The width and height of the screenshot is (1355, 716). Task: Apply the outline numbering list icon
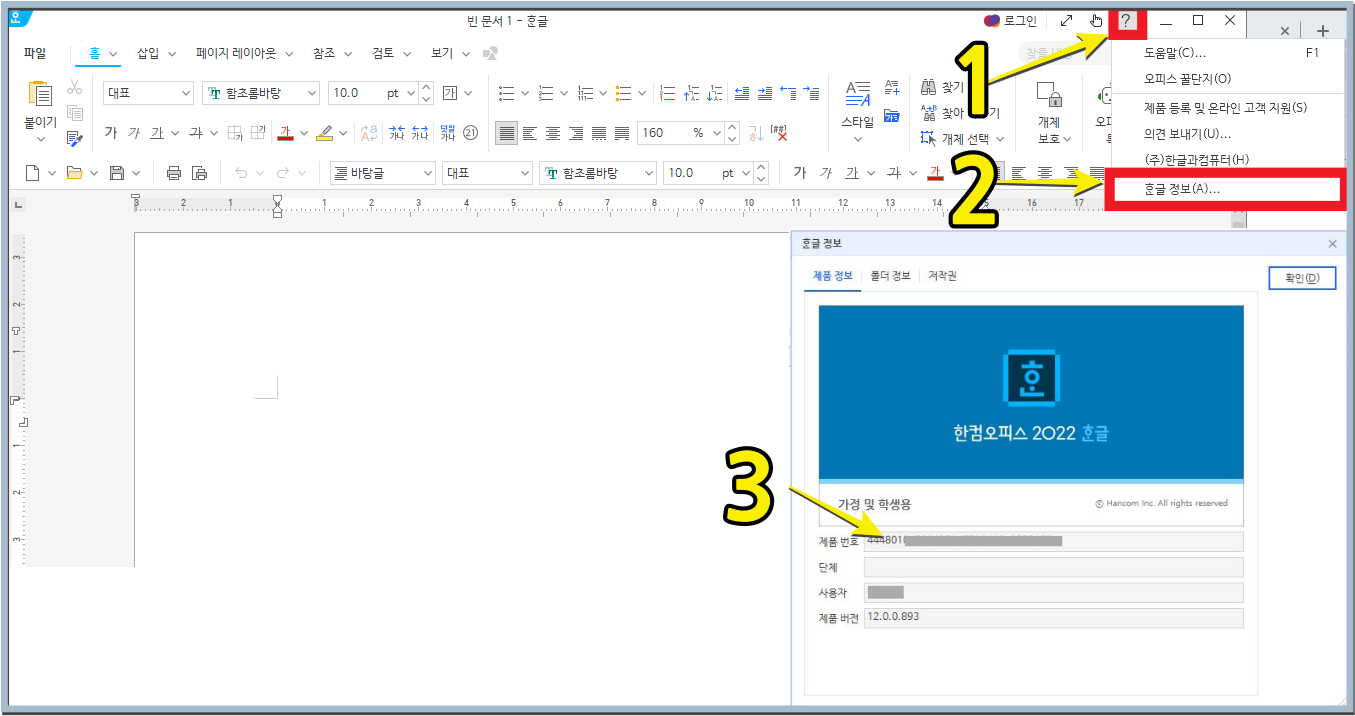[x=585, y=93]
